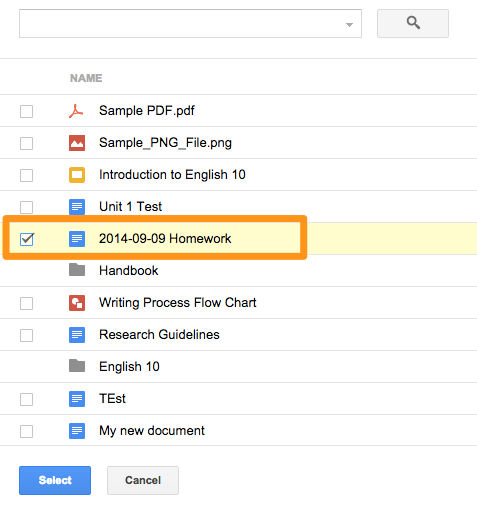This screenshot has height=511, width=477.
Task: Choose the Unit 1 Test file name
Action: click(131, 207)
